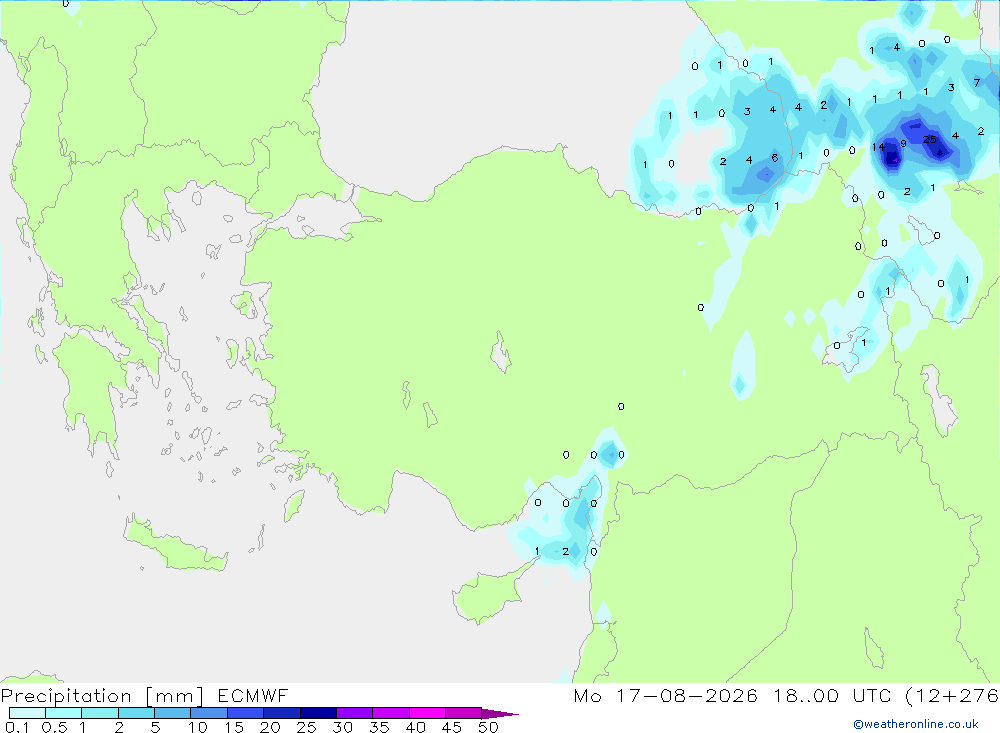Screen dimensions: 1000x733
Task: Click the '7' precipitation value on the map
Action: [x=976, y=83]
